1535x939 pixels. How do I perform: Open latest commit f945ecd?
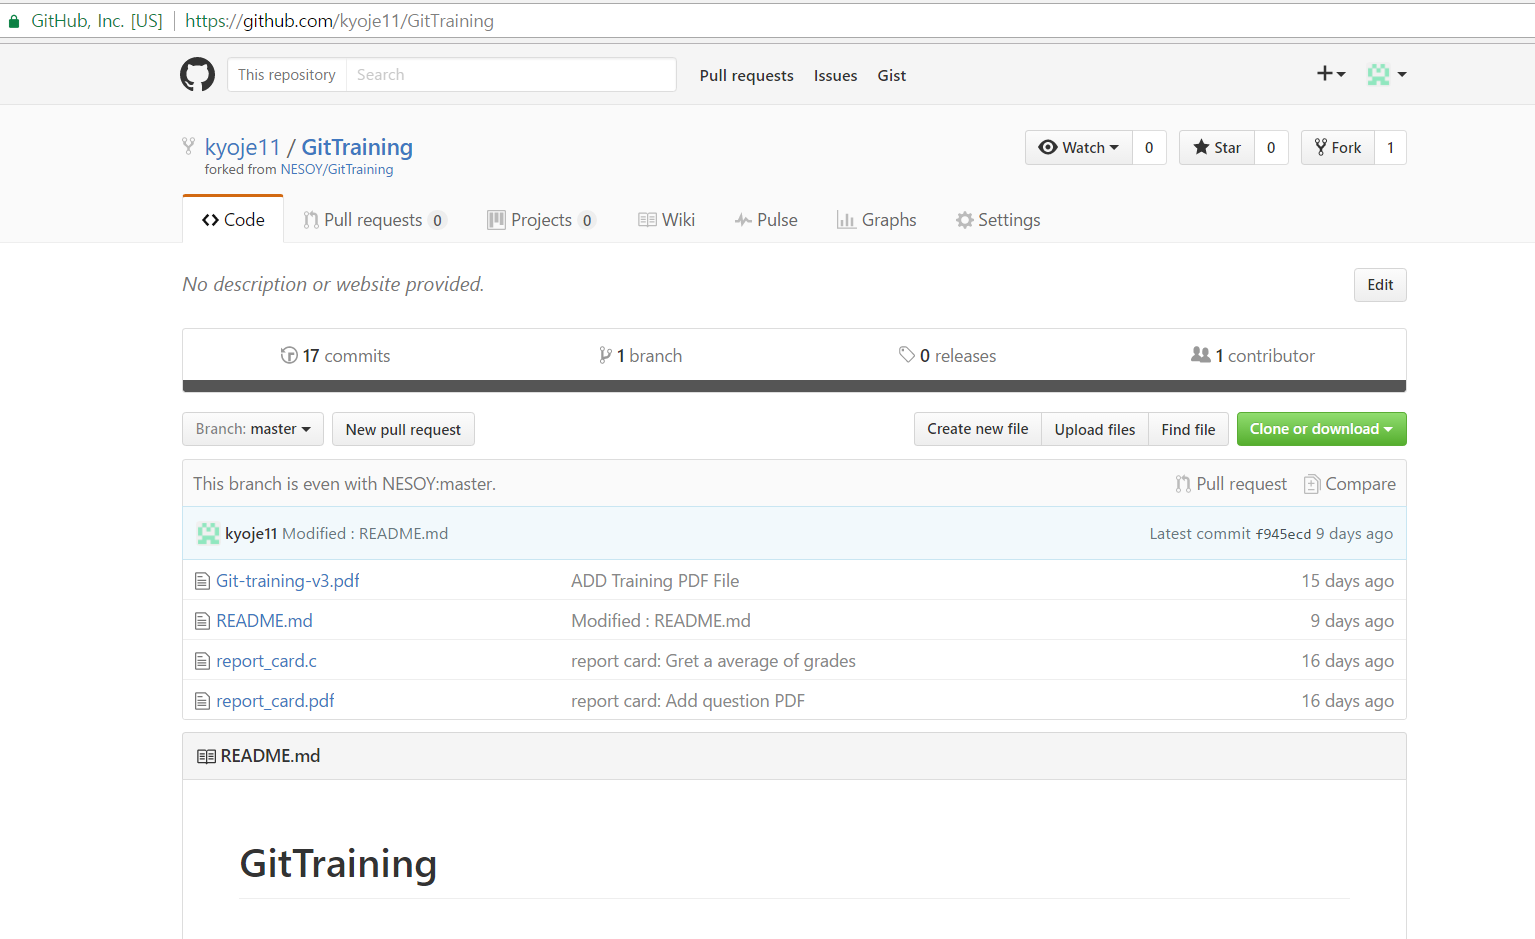tap(1283, 534)
